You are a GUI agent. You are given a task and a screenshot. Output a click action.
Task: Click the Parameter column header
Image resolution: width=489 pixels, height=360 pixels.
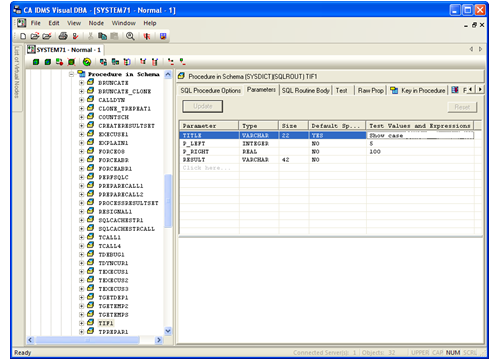tap(209, 126)
